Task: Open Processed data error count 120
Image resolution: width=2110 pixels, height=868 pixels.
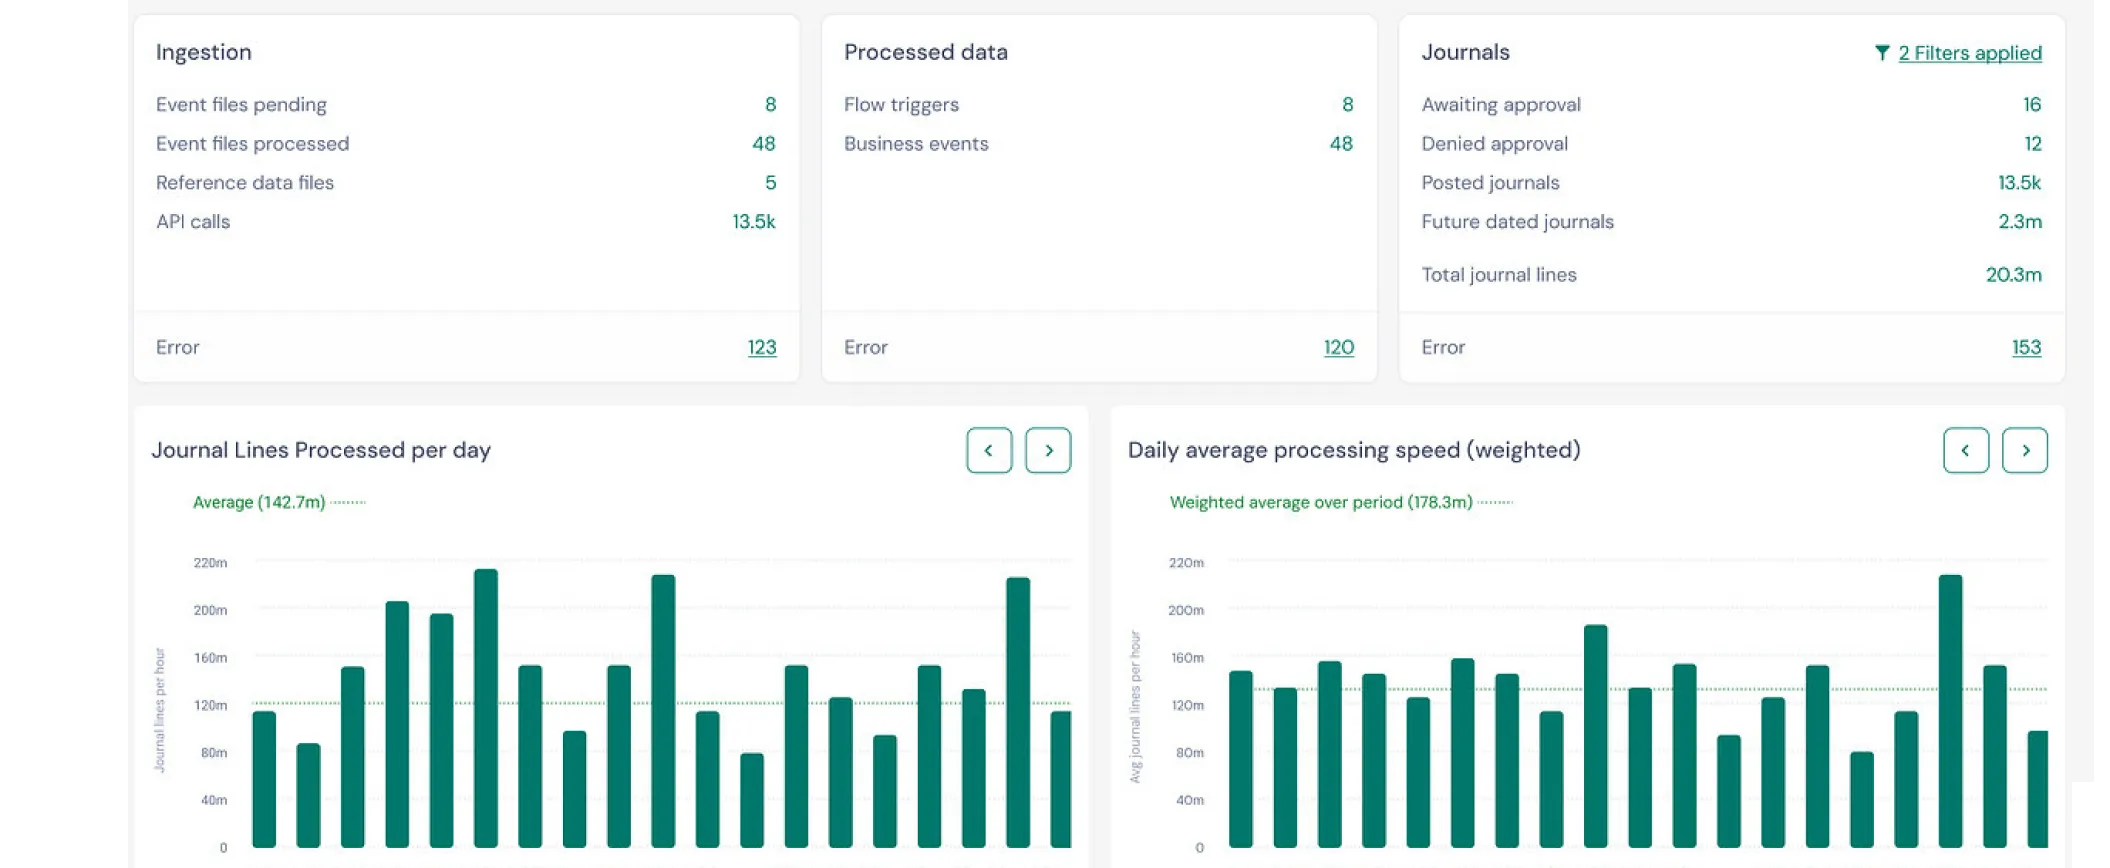Action: 1338,347
